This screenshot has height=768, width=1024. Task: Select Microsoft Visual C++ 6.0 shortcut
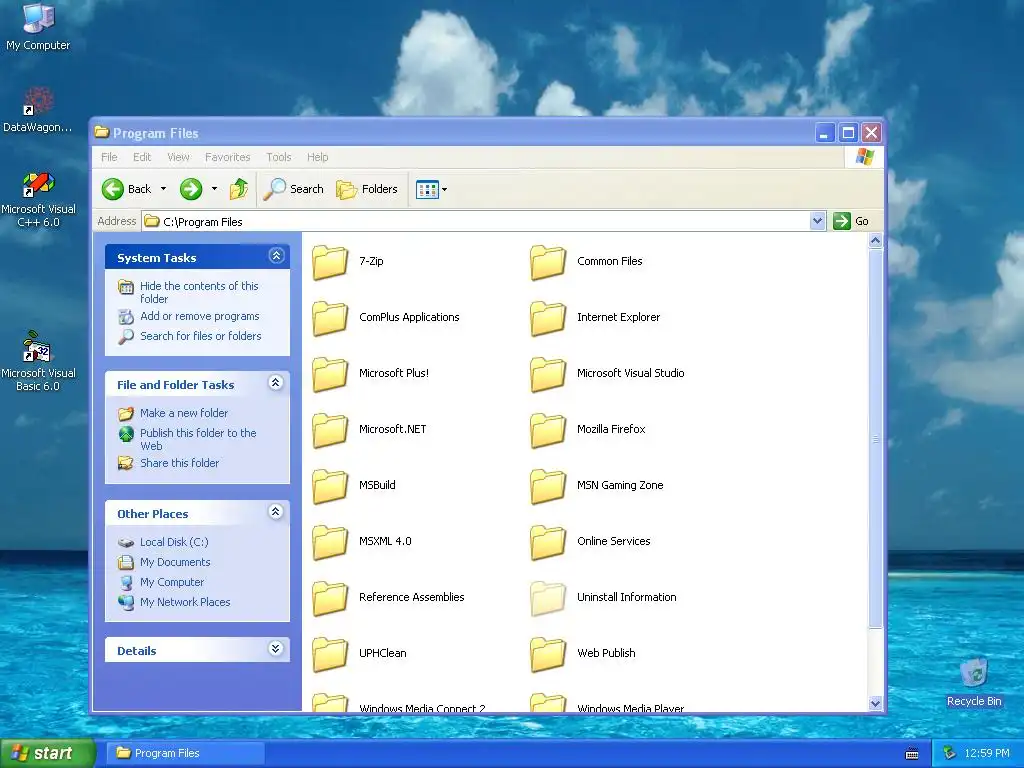coord(38,200)
